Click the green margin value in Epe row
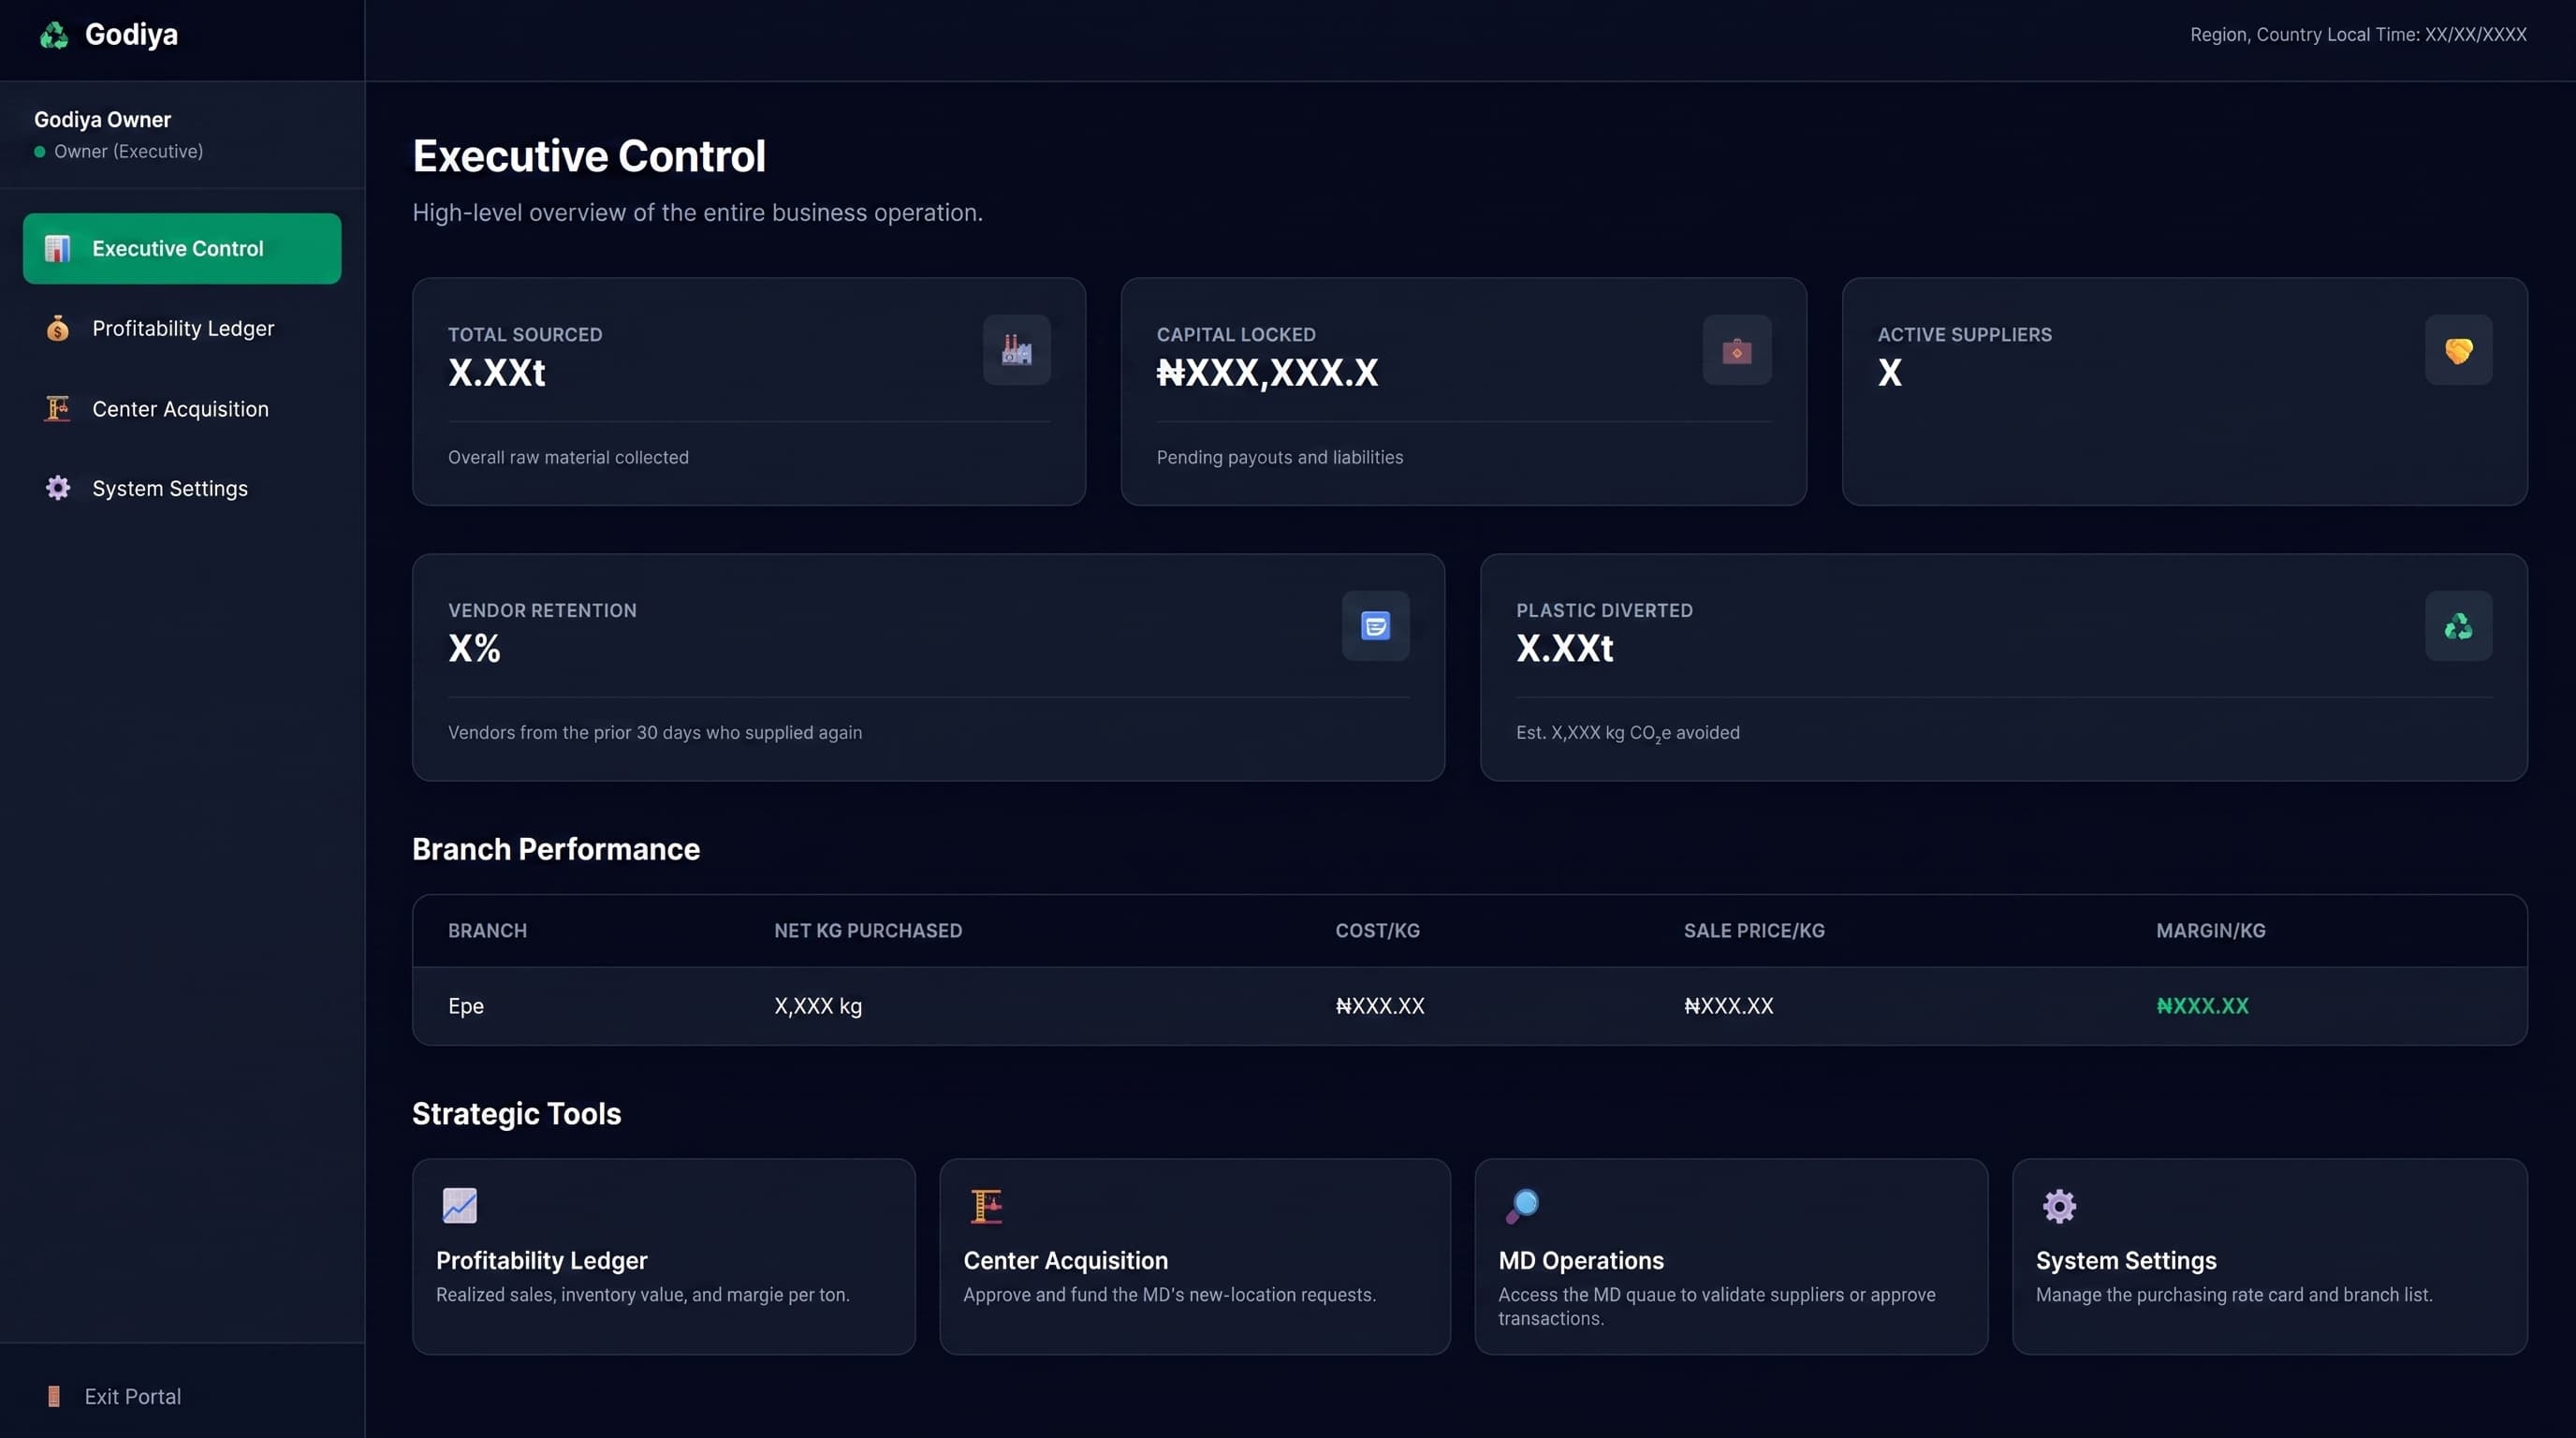The height and width of the screenshot is (1438, 2576). tap(2202, 1006)
